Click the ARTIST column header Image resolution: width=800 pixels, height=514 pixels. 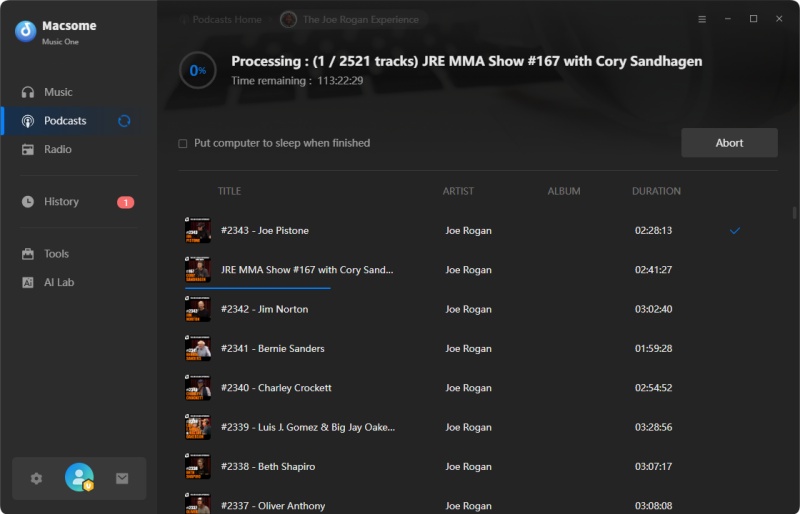(x=458, y=191)
